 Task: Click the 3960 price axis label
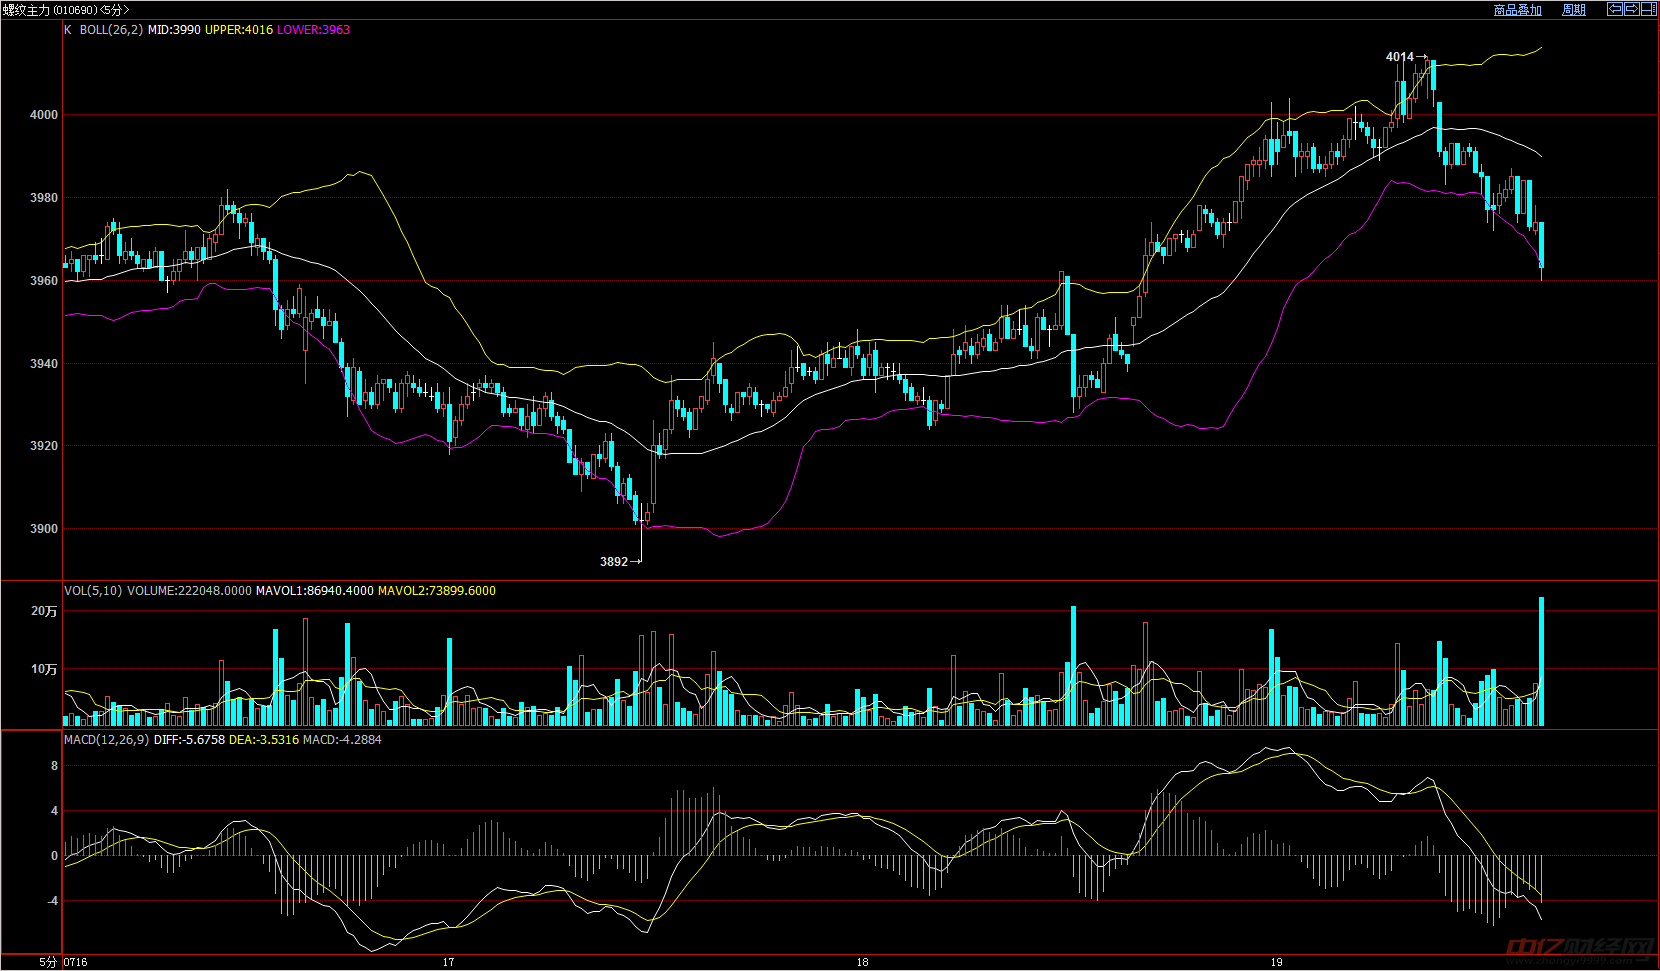[44, 281]
